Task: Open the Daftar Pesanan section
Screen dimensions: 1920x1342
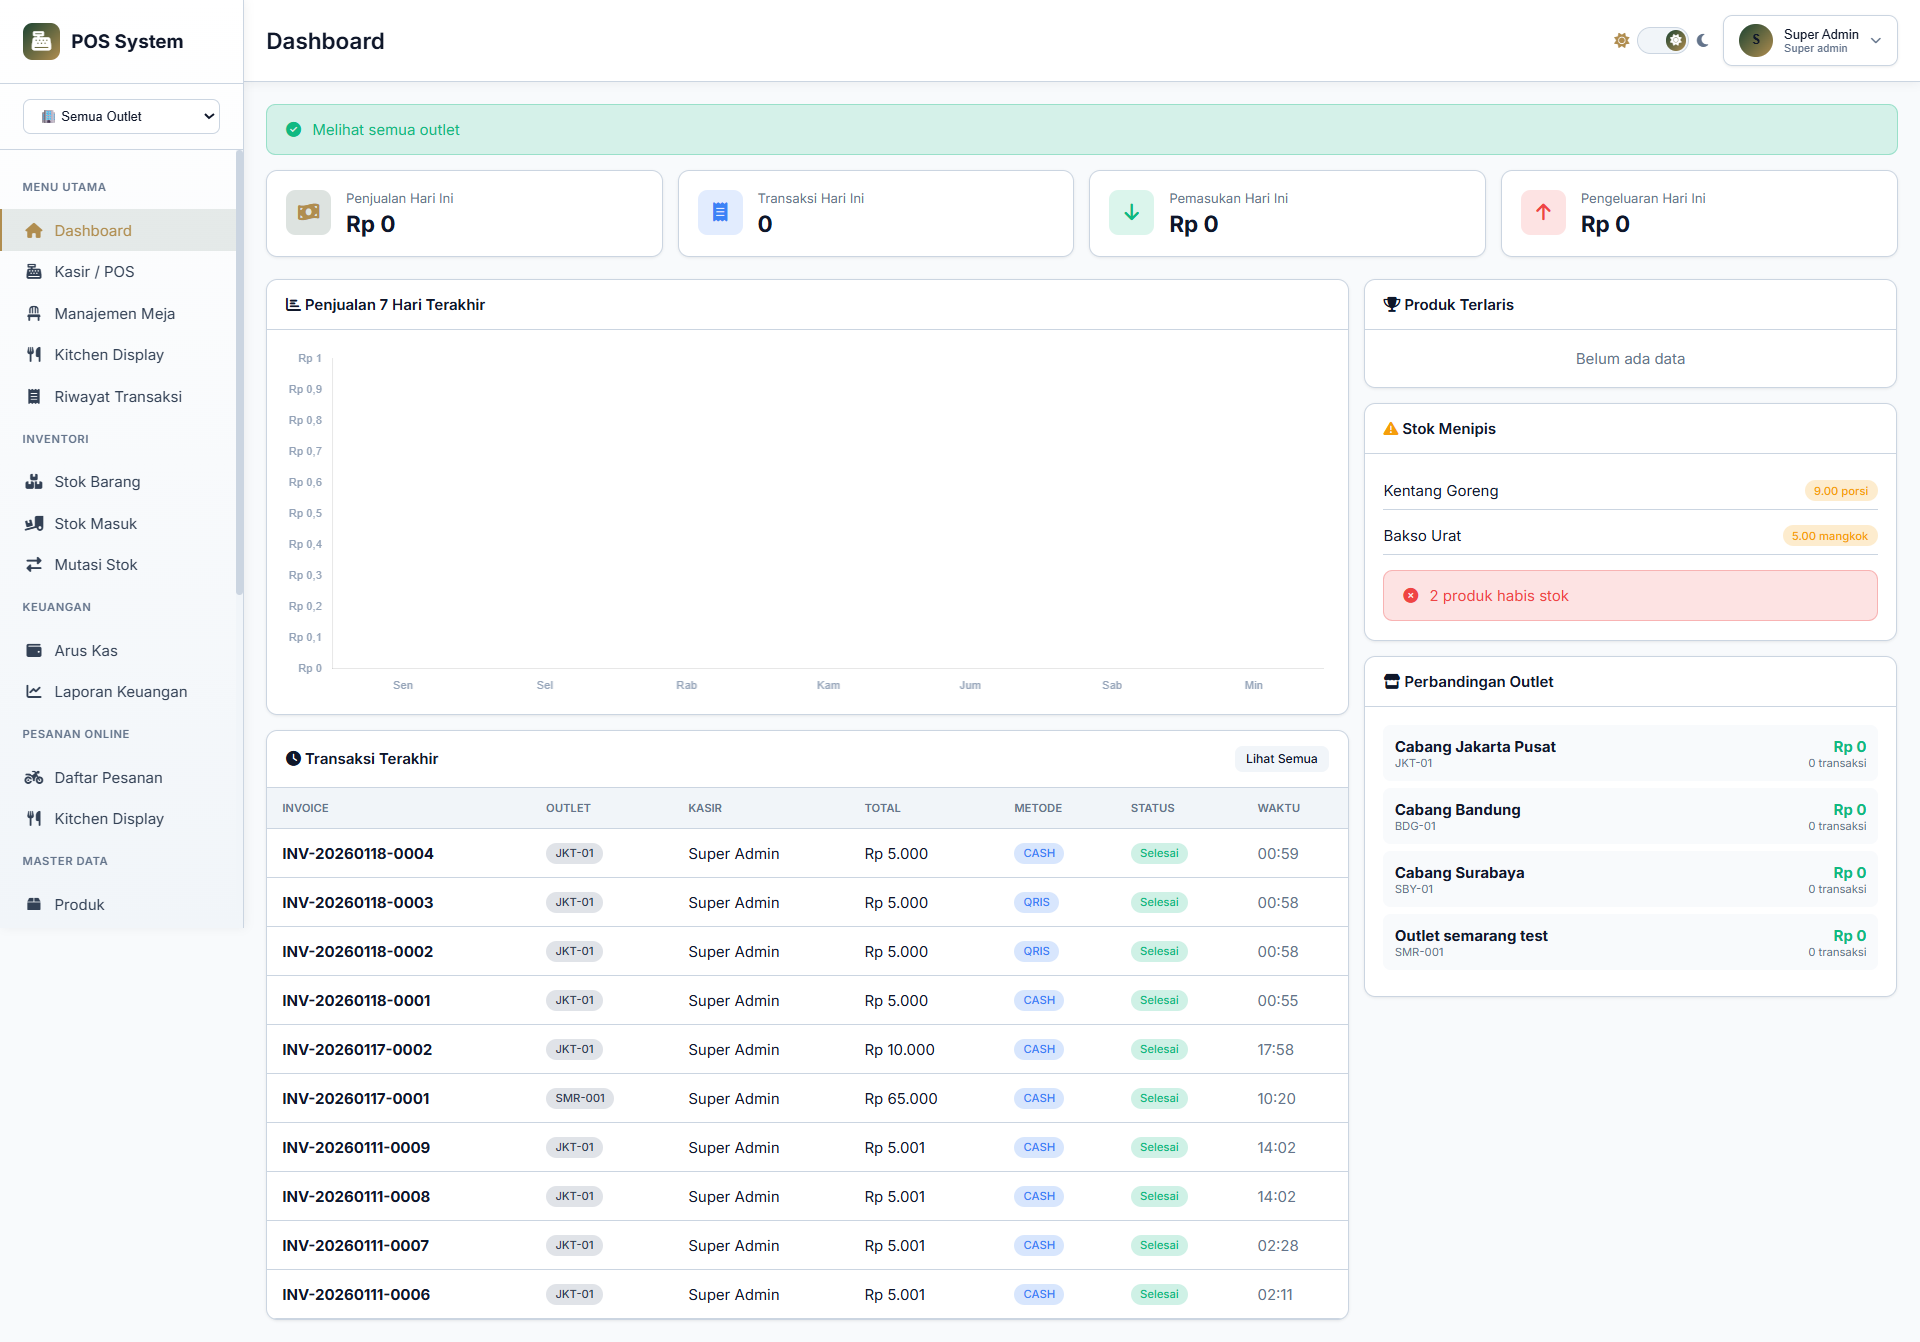Action: pyautogui.click(x=108, y=777)
